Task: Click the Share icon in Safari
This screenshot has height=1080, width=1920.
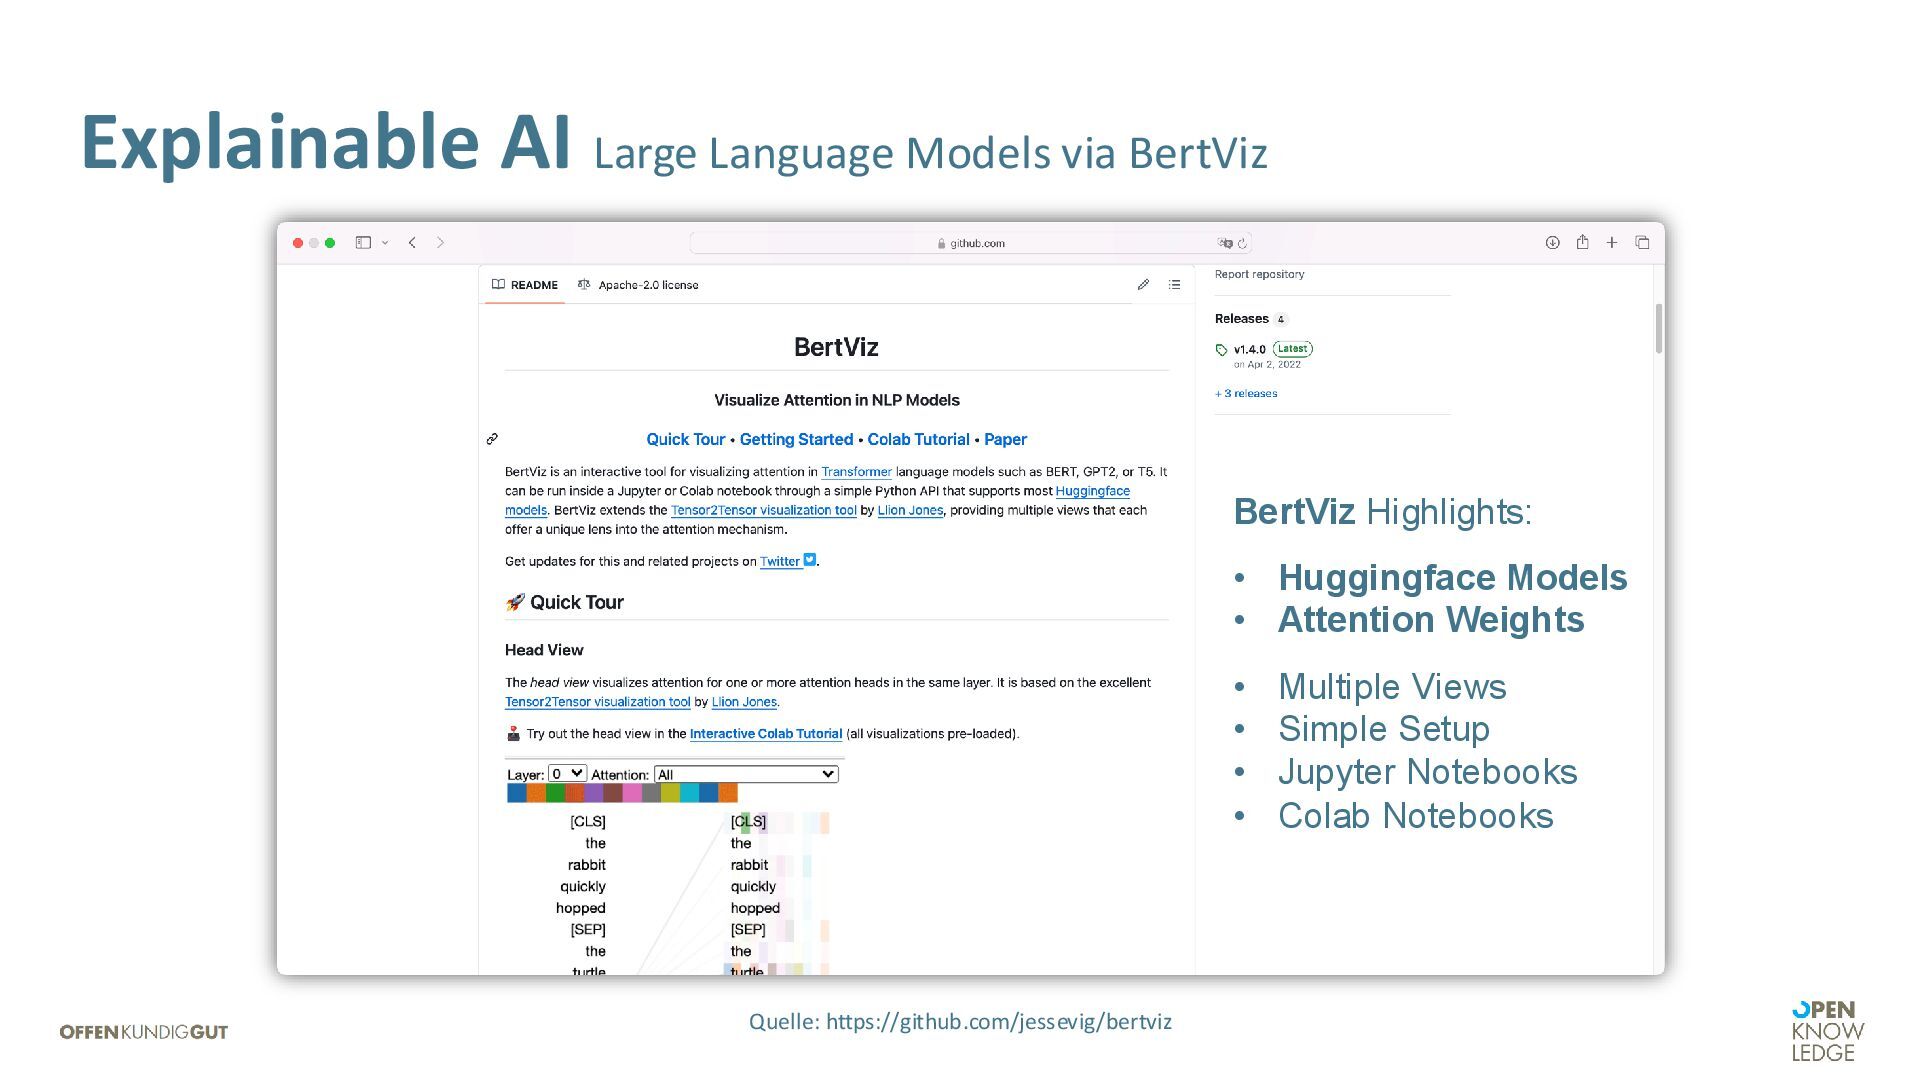Action: click(1582, 242)
